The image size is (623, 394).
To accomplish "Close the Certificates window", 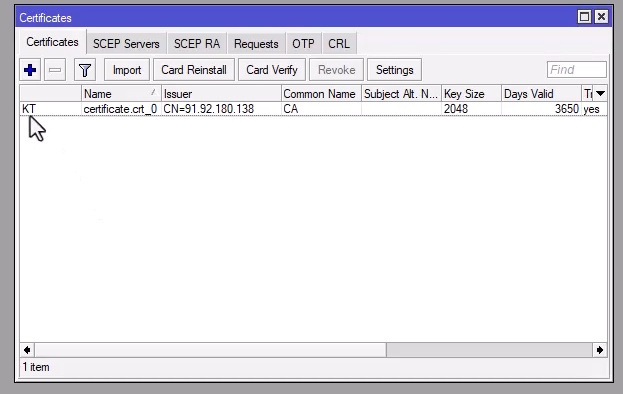I will (x=602, y=17).
